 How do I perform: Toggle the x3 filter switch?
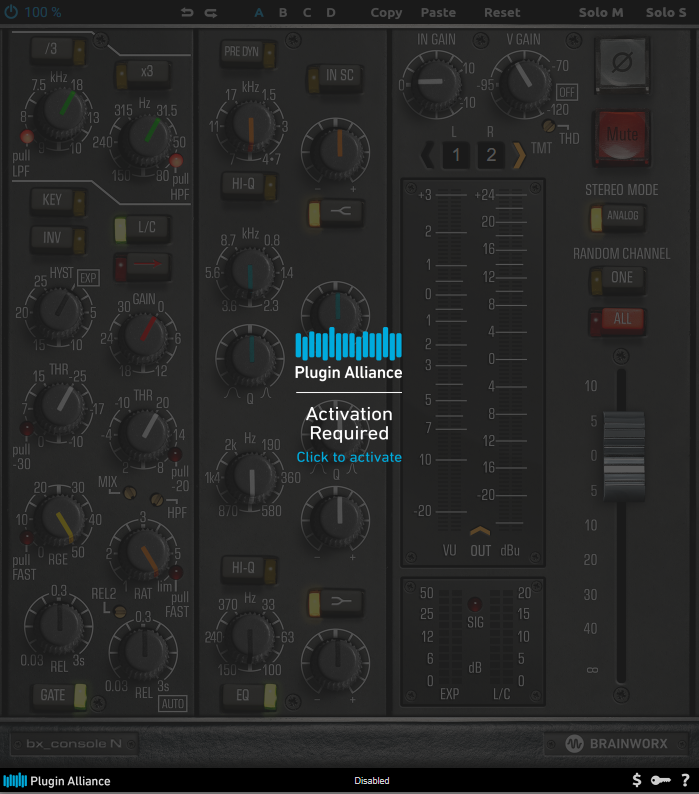142,73
